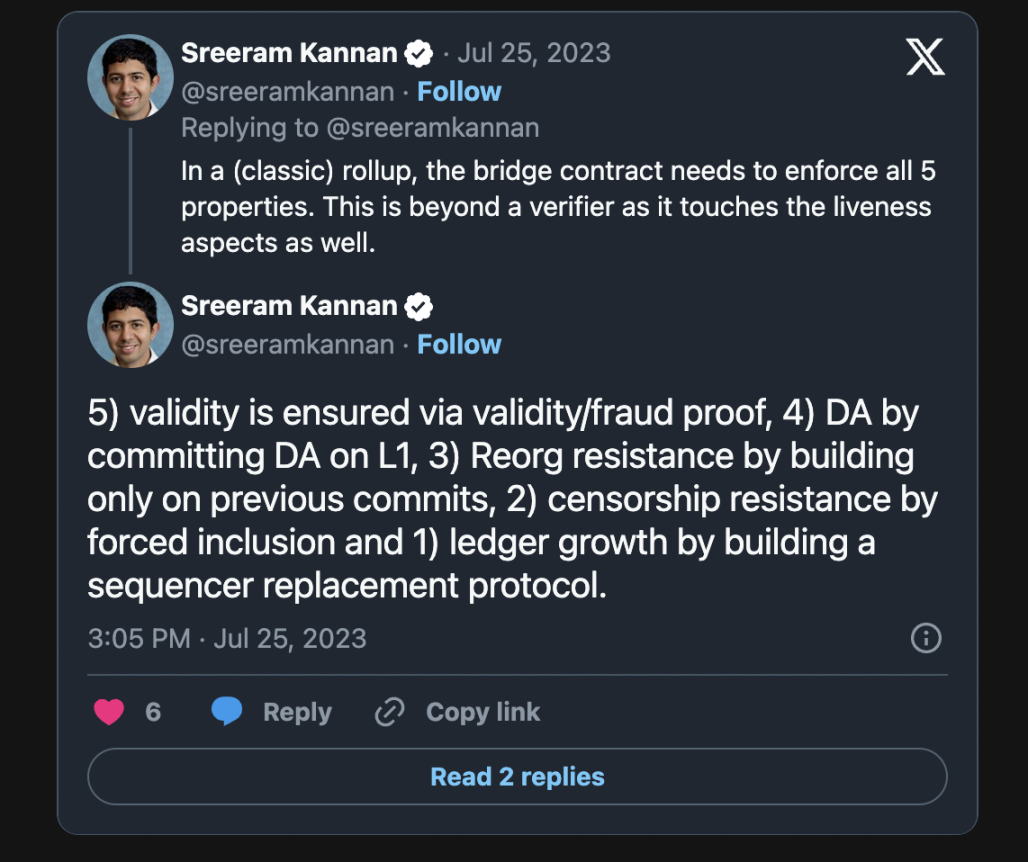Click the heart like icon
The height and width of the screenshot is (862, 1028).
tap(109, 712)
